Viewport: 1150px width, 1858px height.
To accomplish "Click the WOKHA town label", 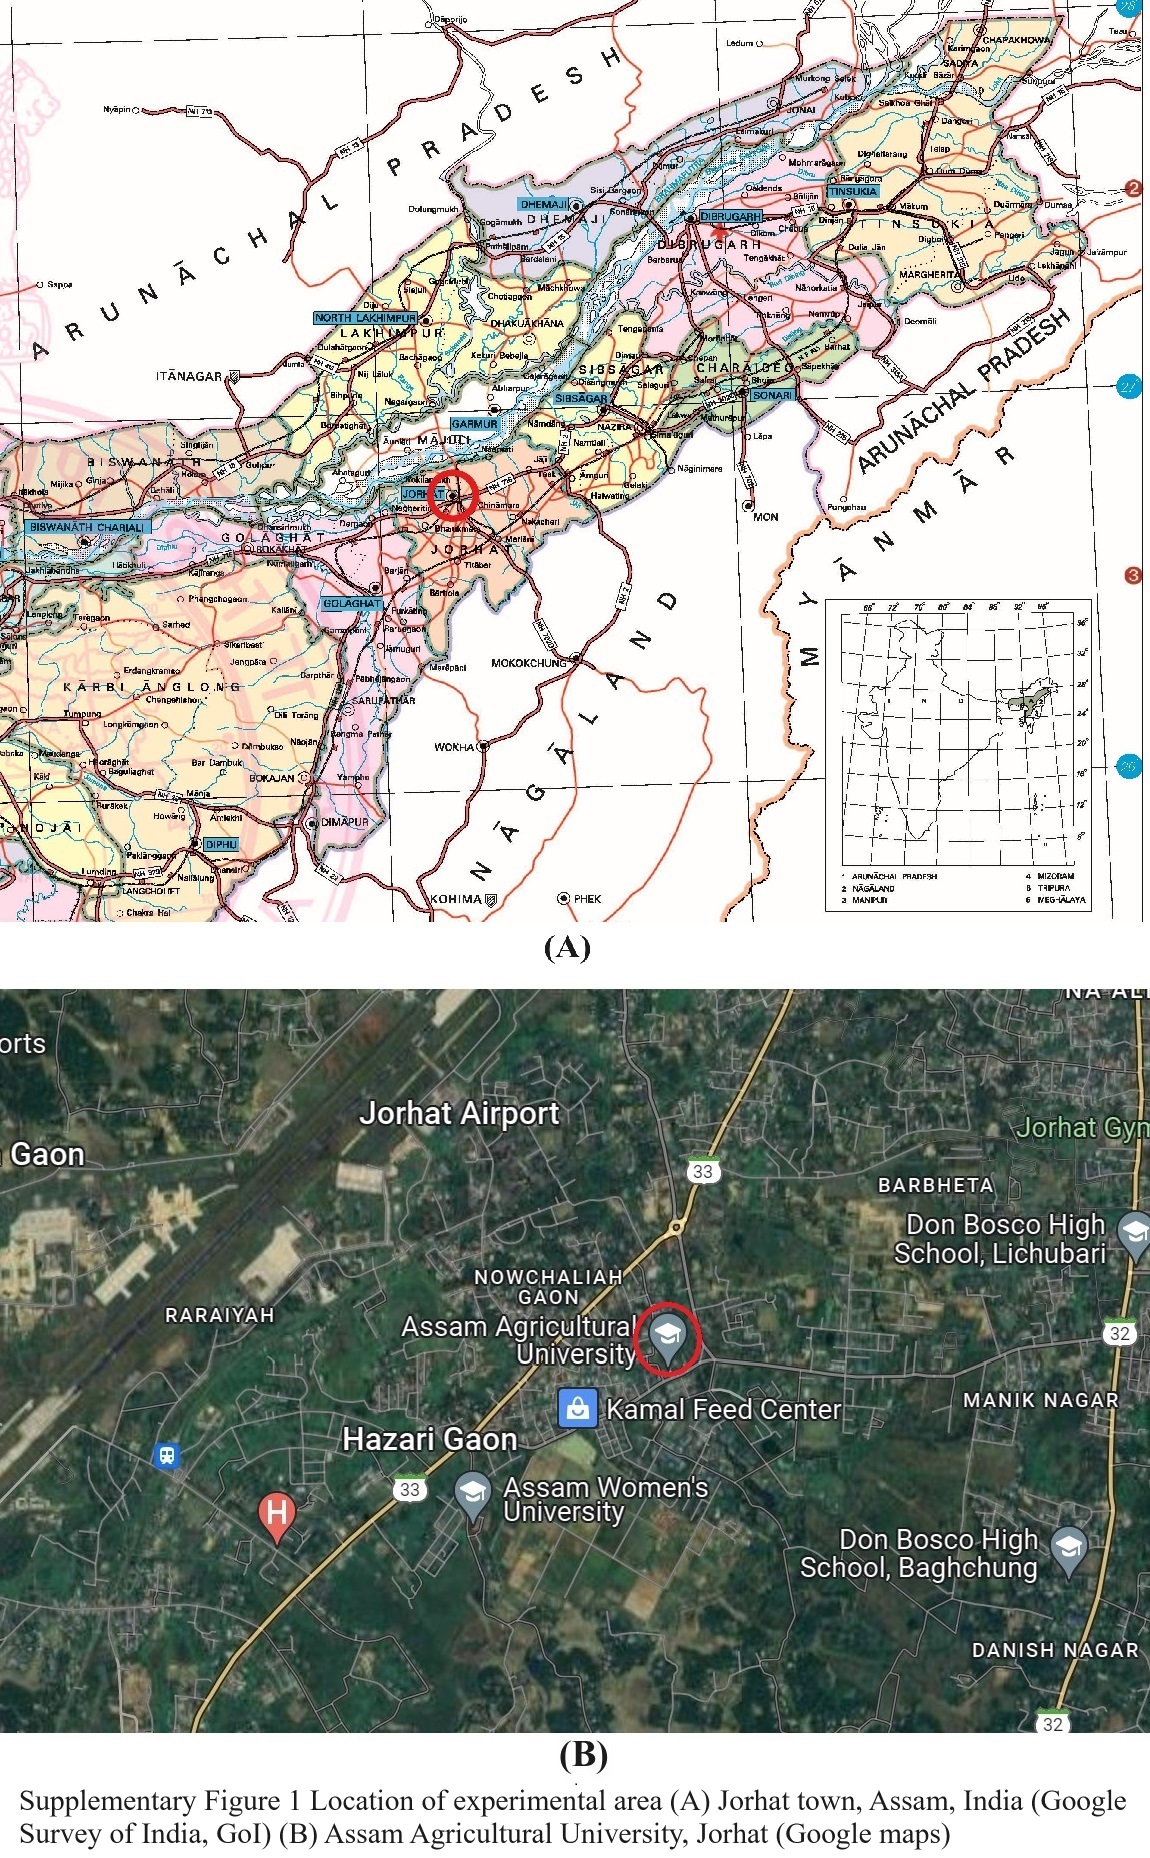I will pyautogui.click(x=454, y=747).
